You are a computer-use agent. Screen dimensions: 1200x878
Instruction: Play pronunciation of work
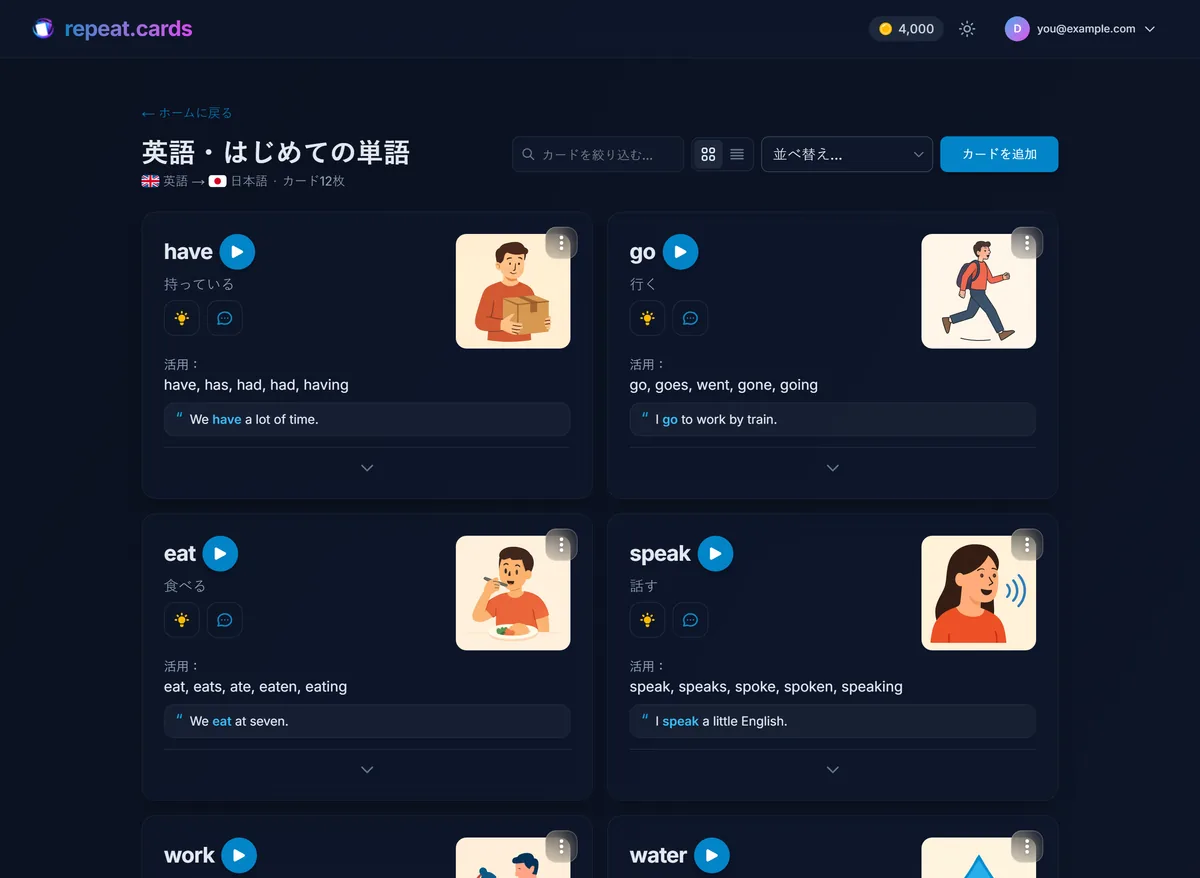[239, 856]
